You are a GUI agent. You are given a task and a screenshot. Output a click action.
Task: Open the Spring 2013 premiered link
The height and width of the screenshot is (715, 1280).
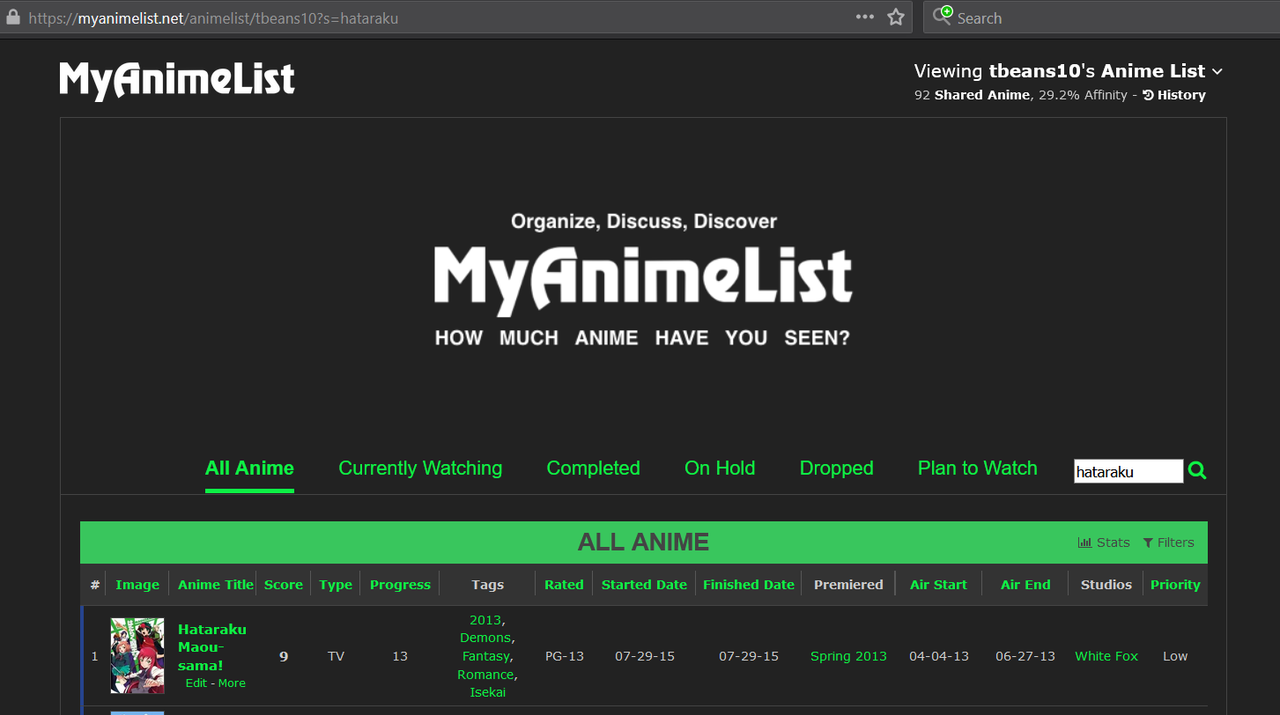(x=848, y=656)
